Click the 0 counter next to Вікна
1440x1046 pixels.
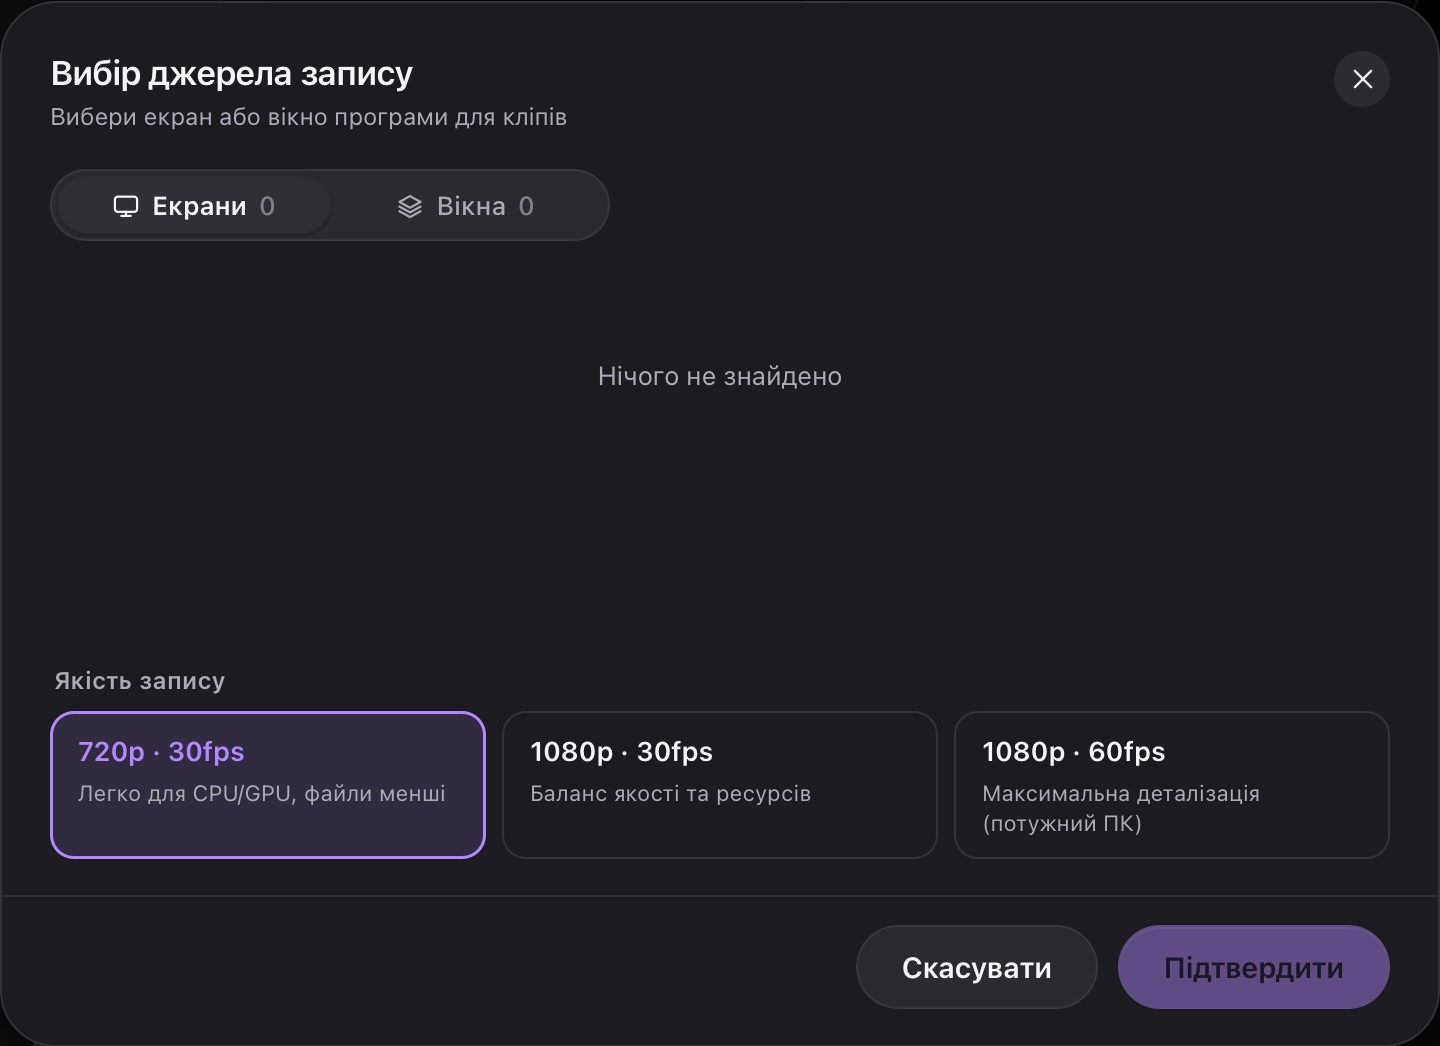point(526,206)
